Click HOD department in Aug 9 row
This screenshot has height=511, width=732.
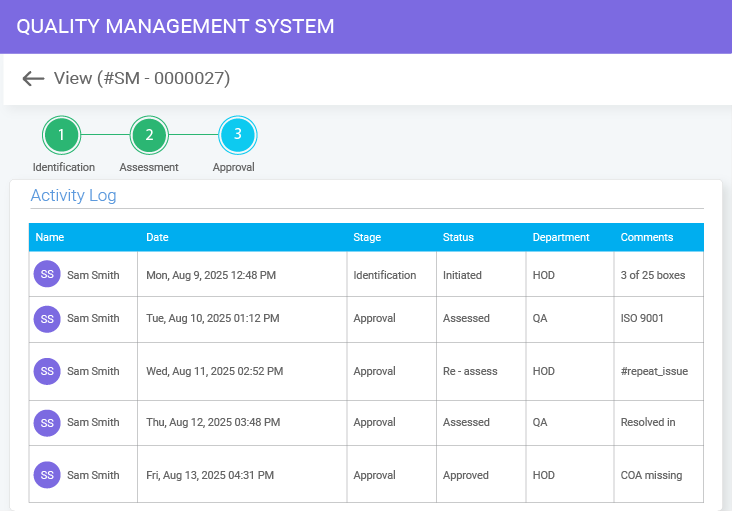(544, 275)
